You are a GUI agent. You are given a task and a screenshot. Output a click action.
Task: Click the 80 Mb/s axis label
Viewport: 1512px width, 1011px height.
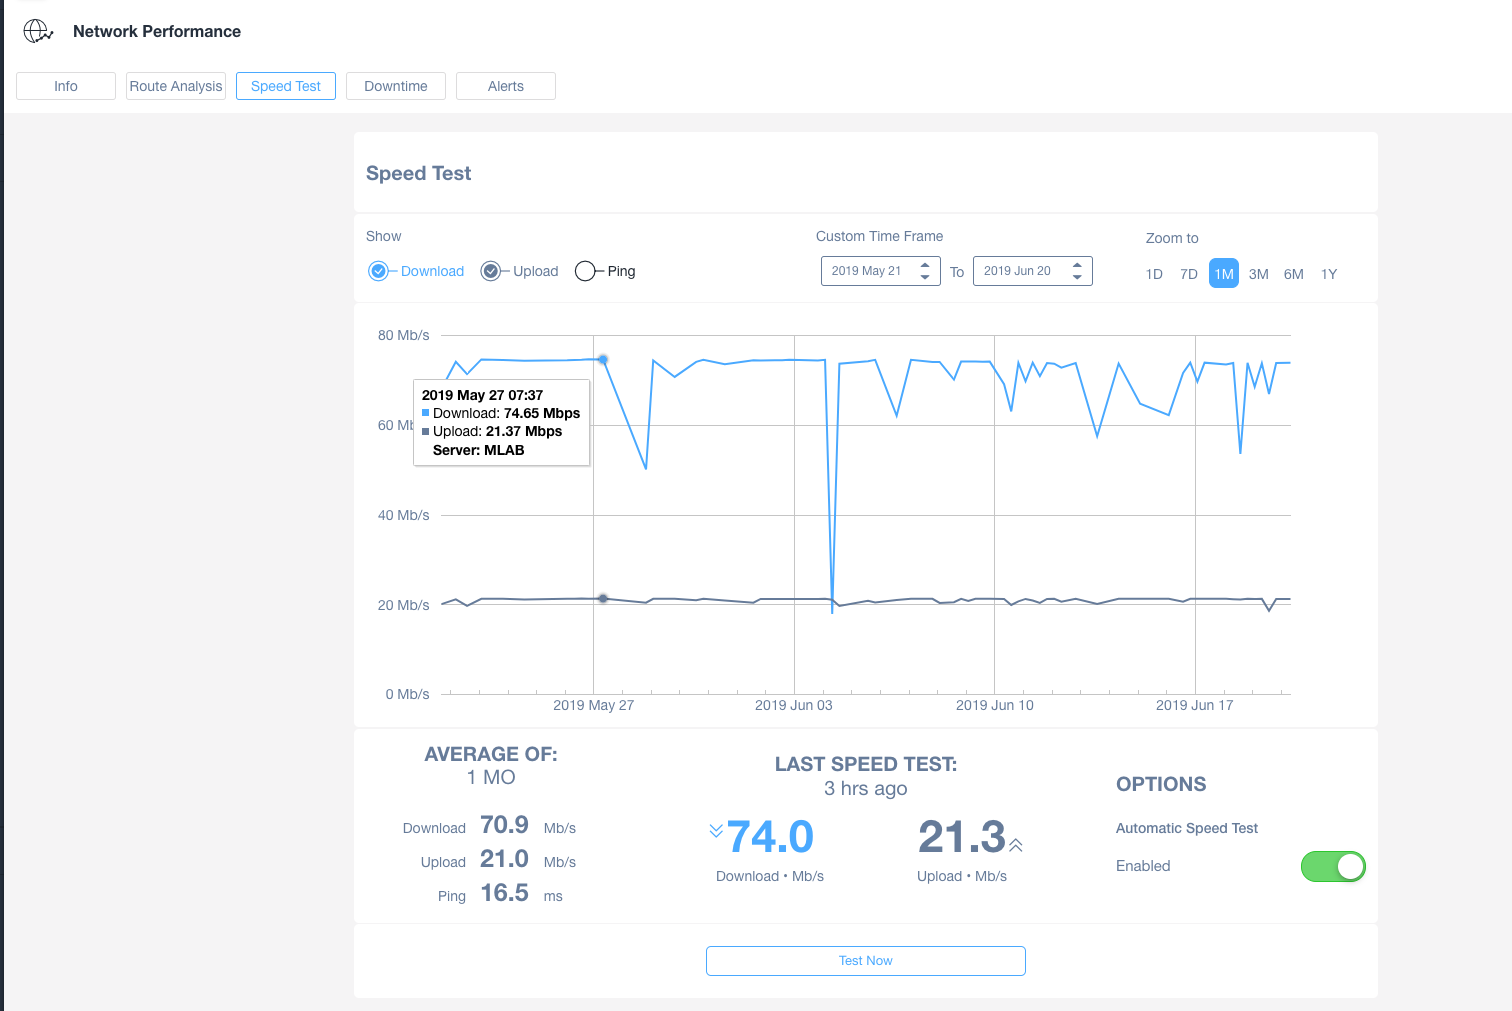[x=404, y=335]
